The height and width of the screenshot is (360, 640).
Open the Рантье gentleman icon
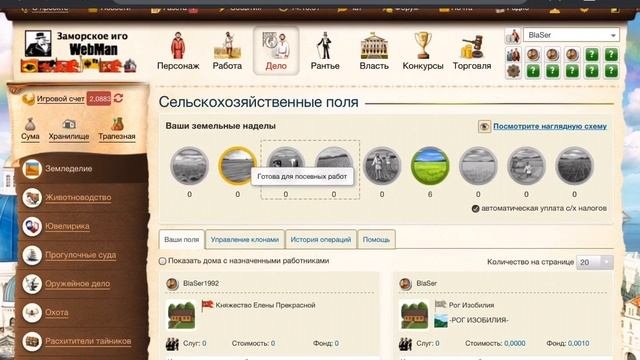[x=325, y=46]
